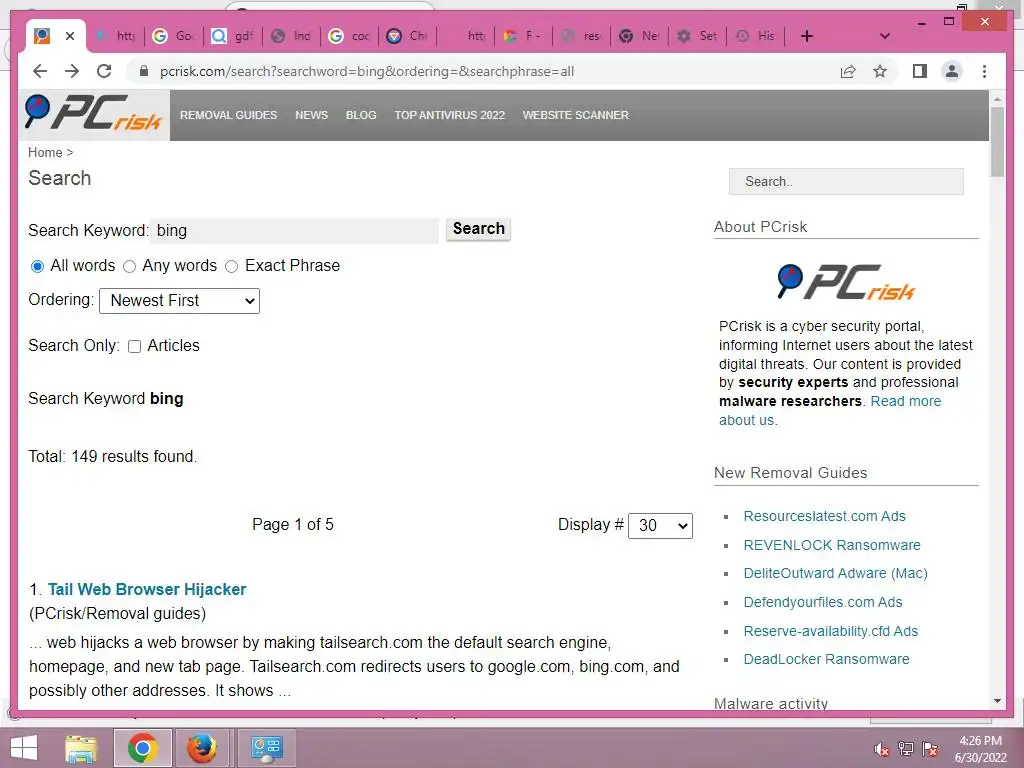Screen dimensions: 1024x768
Task: Select the Exact Phrase radio button
Action: [x=231, y=266]
